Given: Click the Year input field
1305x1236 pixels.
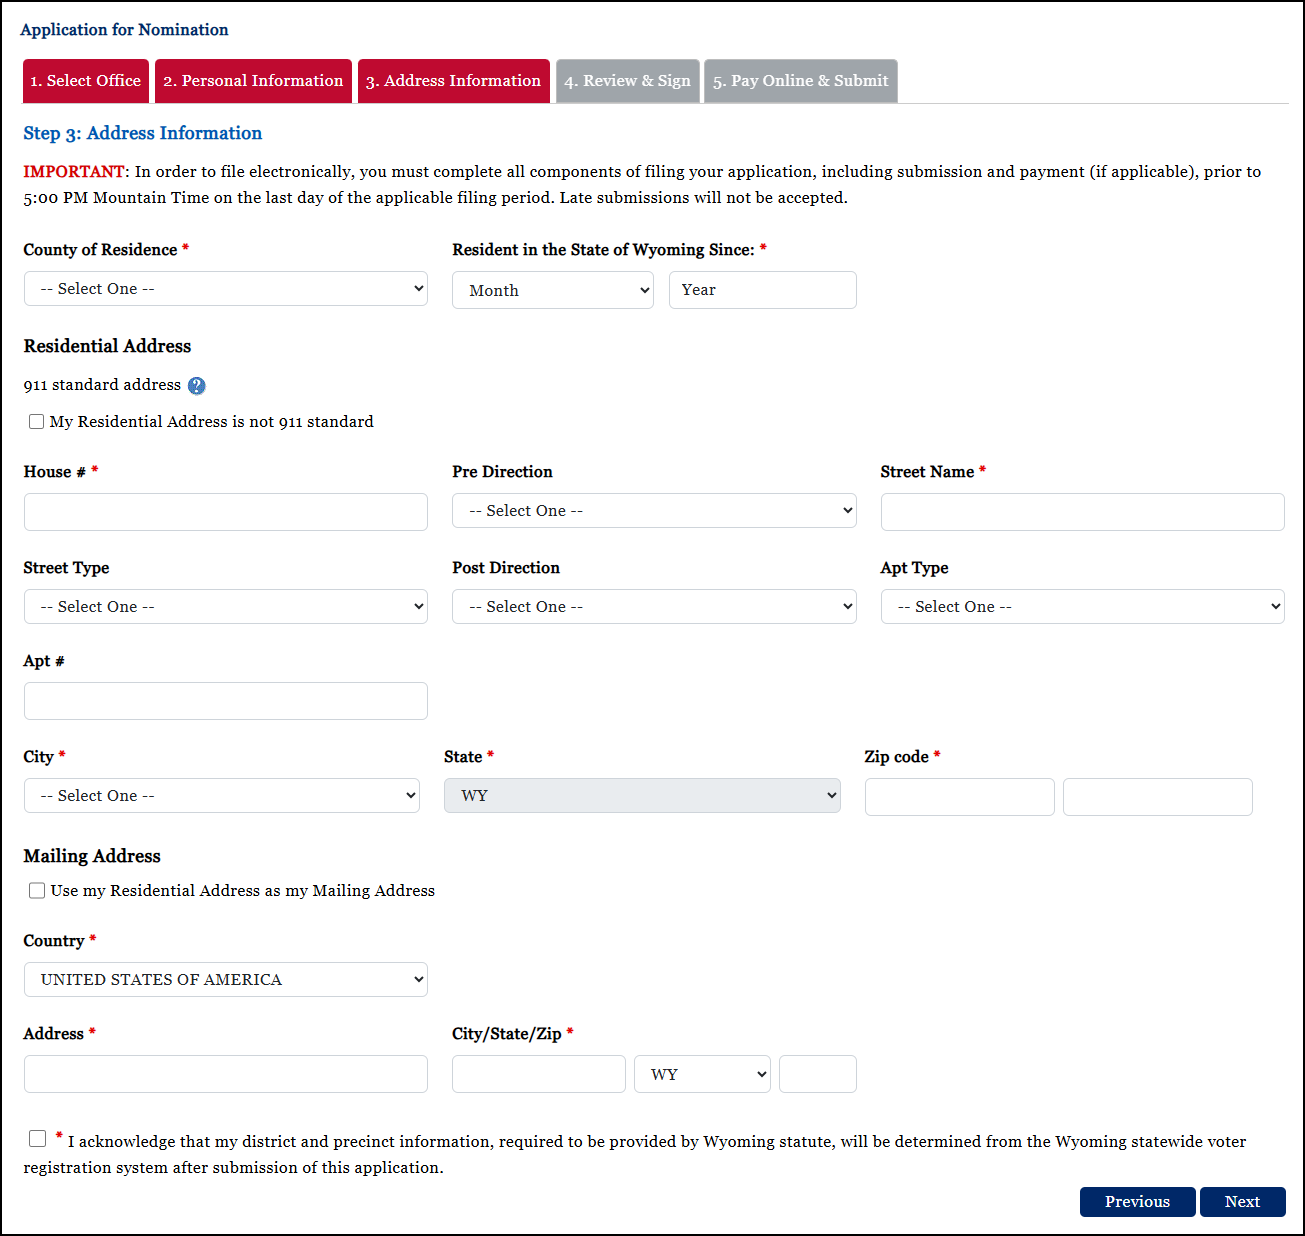Looking at the screenshot, I should (x=763, y=290).
